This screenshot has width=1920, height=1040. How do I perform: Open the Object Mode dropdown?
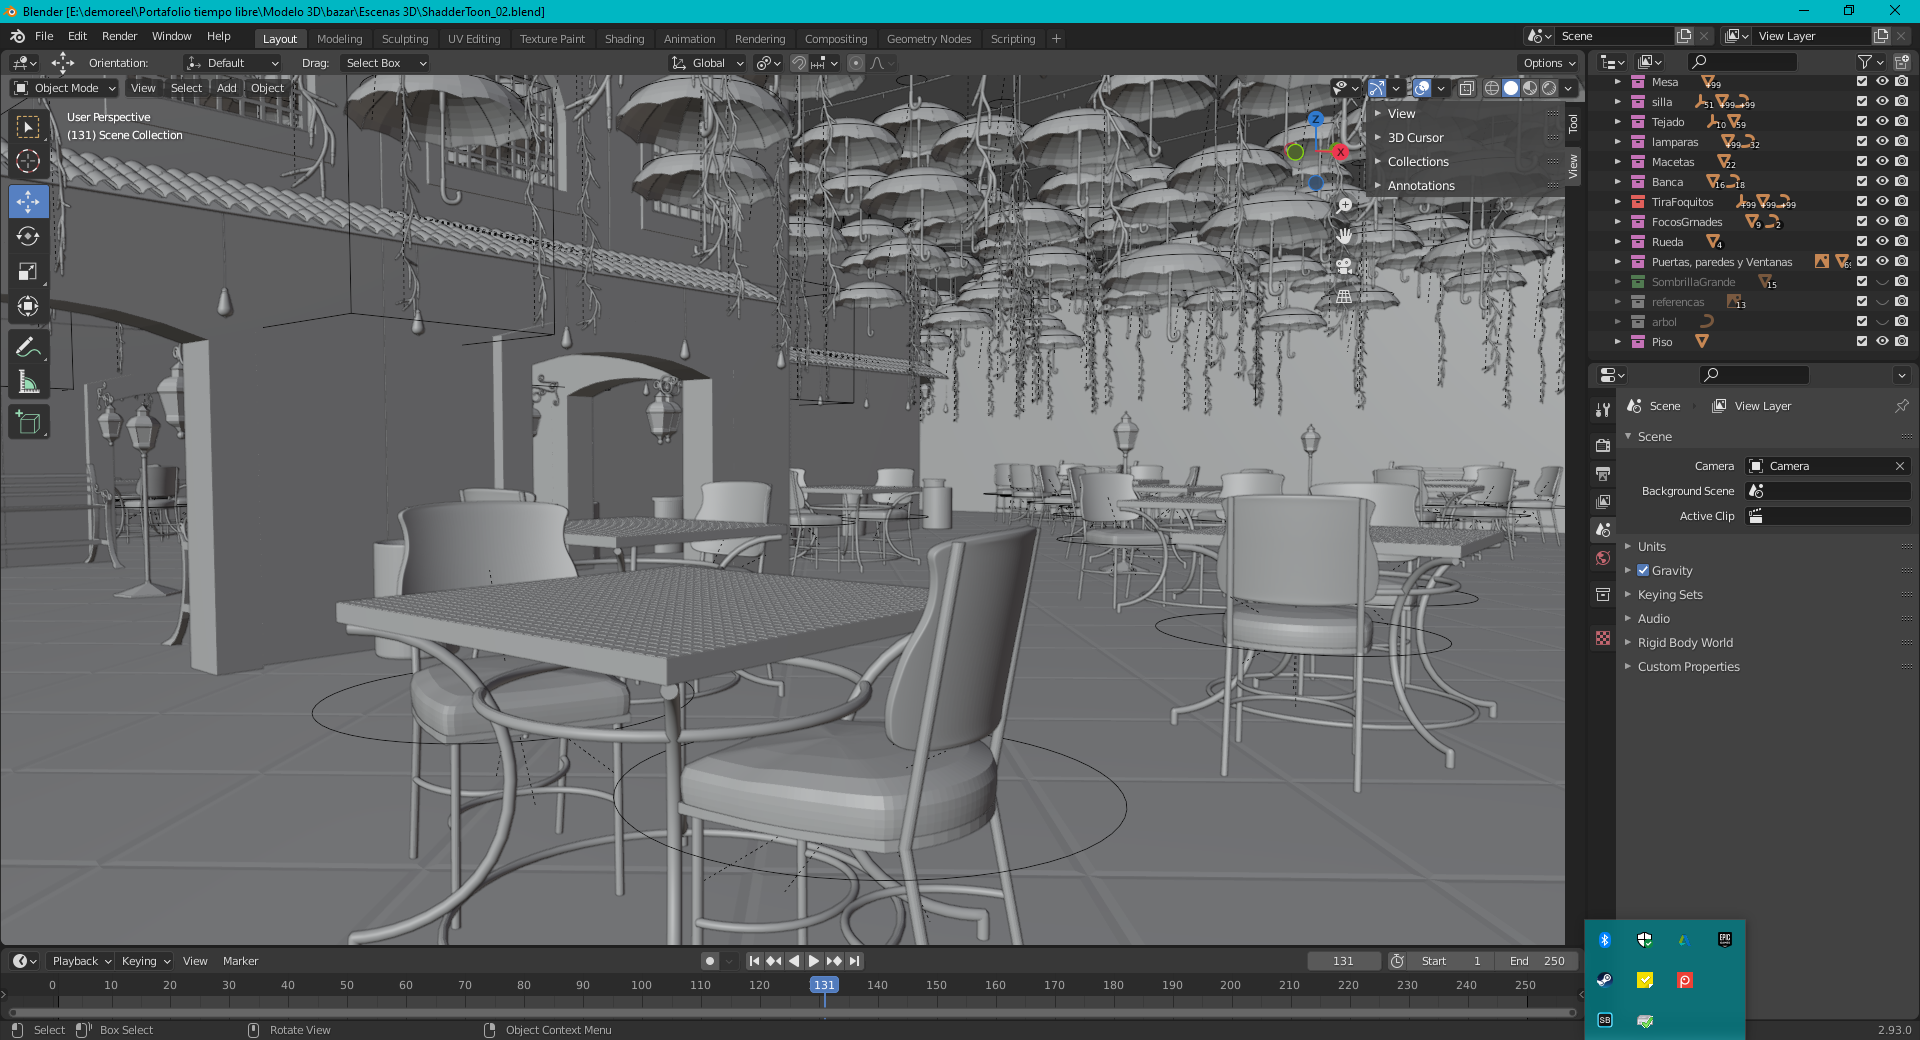click(66, 88)
